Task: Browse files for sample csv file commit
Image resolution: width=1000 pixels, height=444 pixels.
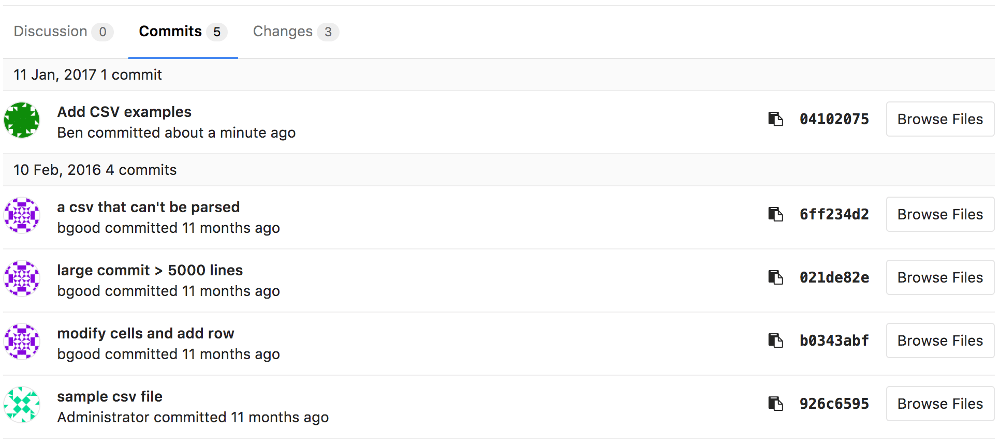Action: pos(940,404)
